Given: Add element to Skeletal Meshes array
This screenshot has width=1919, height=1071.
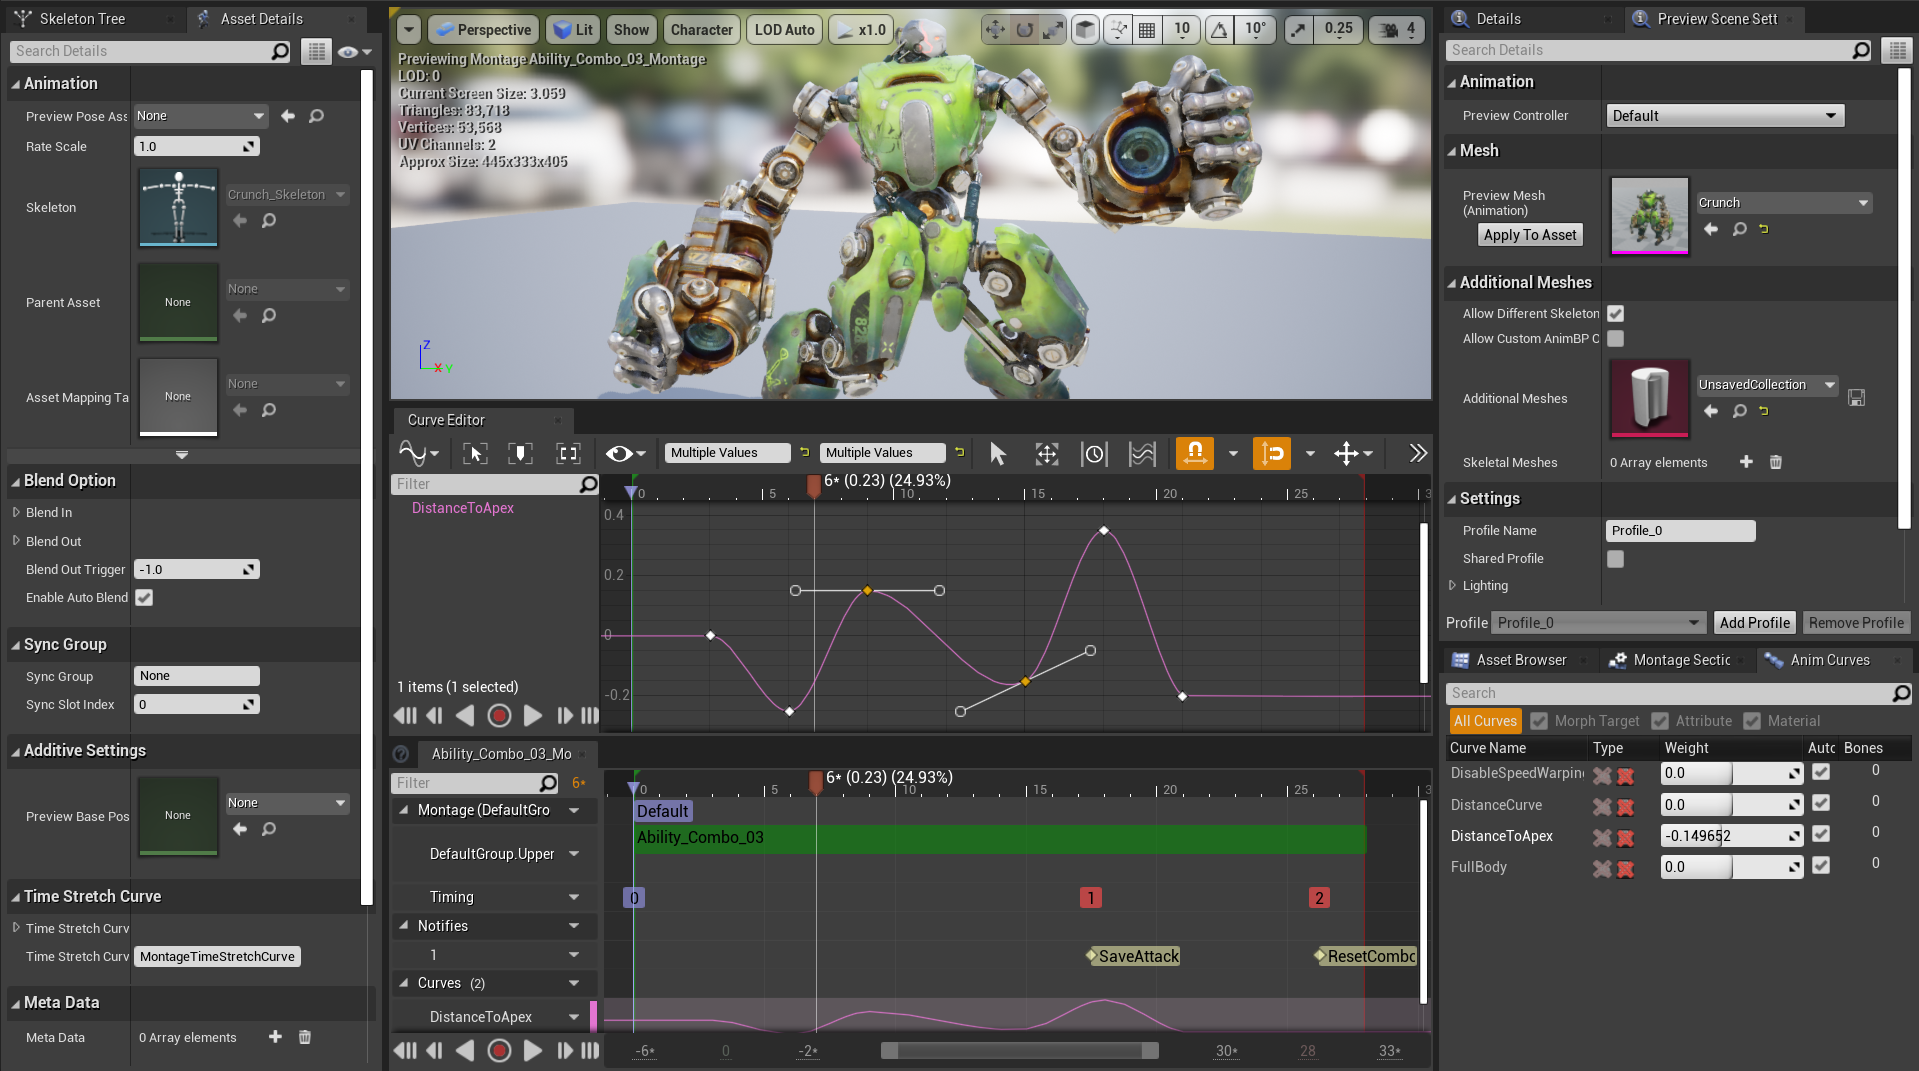Looking at the screenshot, I should [1746, 462].
